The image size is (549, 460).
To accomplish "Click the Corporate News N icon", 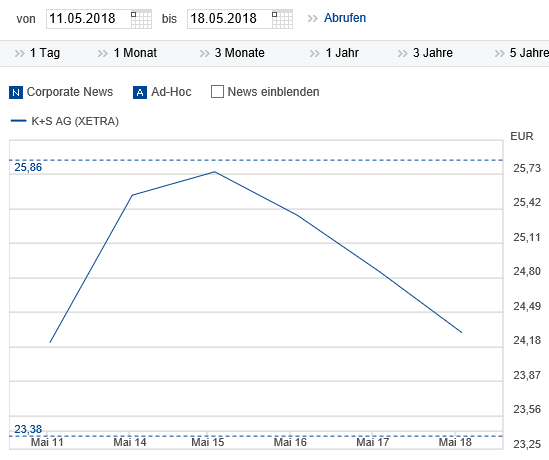I will click(16, 92).
